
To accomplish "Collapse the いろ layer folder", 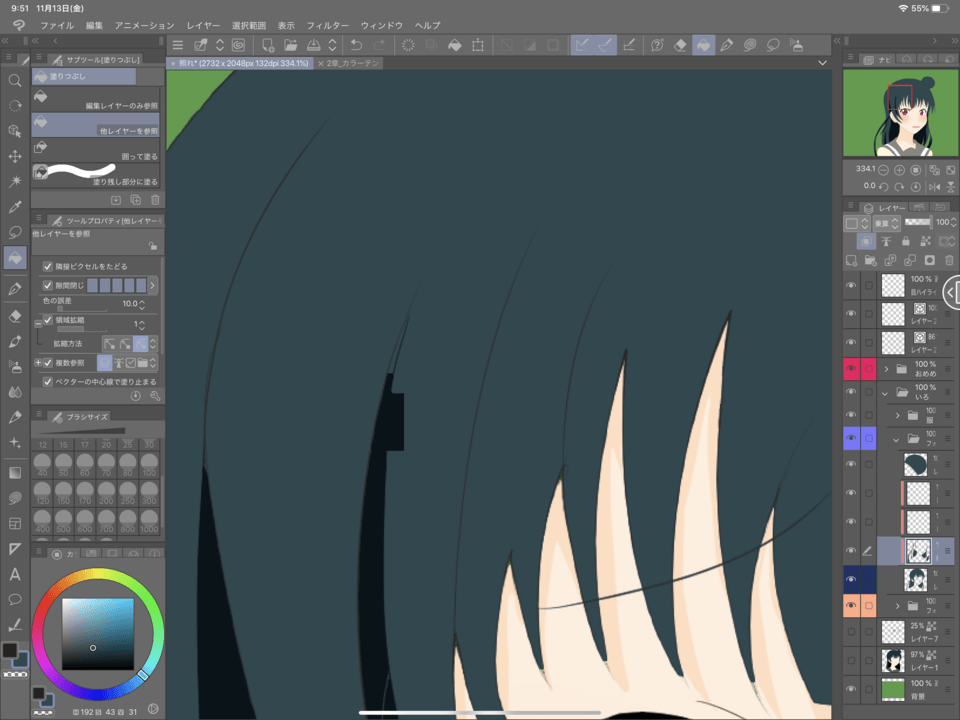I will tap(885, 393).
